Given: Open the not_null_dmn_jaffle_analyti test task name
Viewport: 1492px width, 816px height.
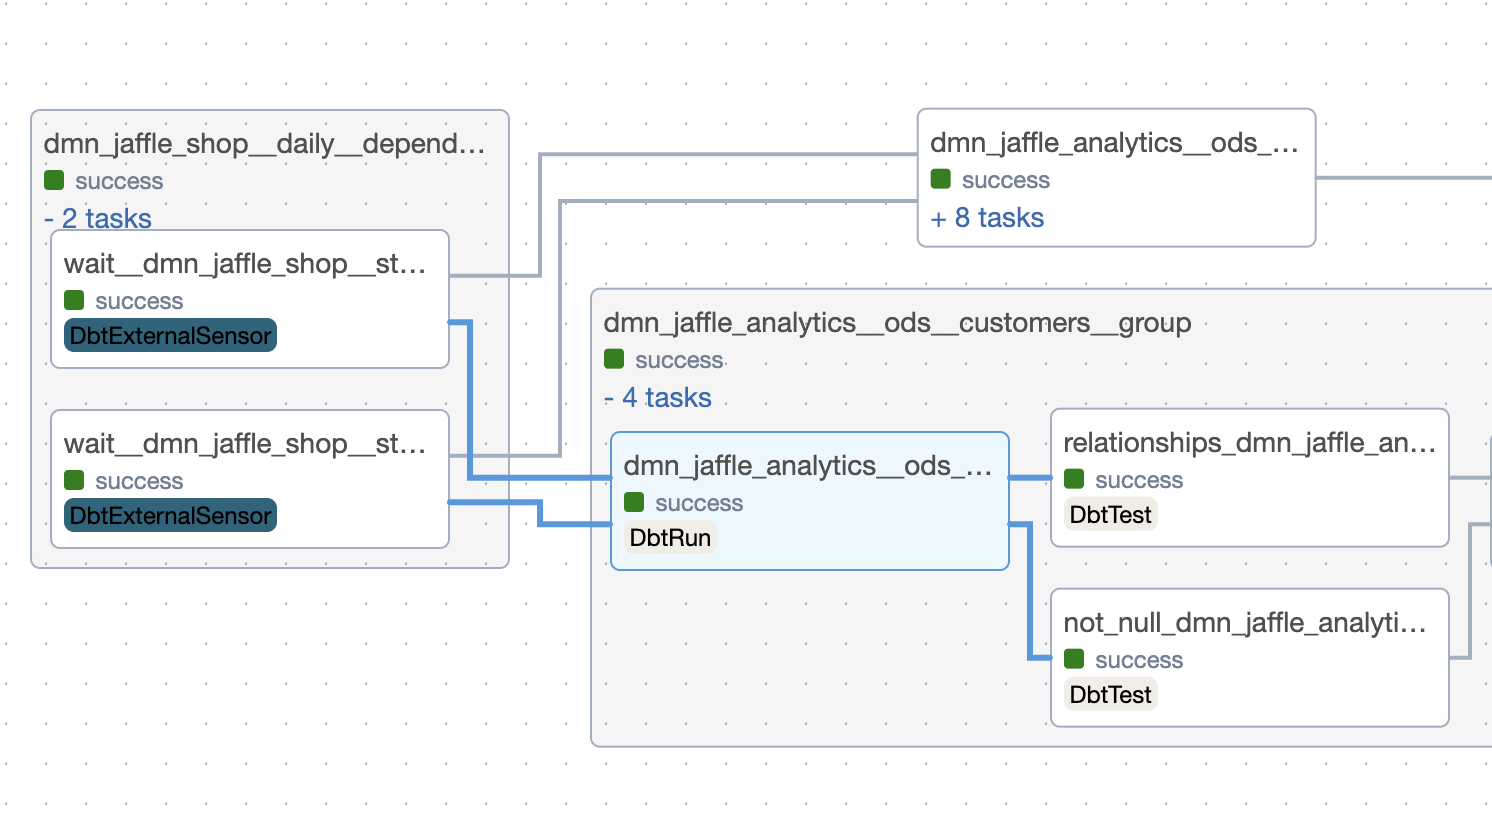Looking at the screenshot, I should [x=1244, y=623].
